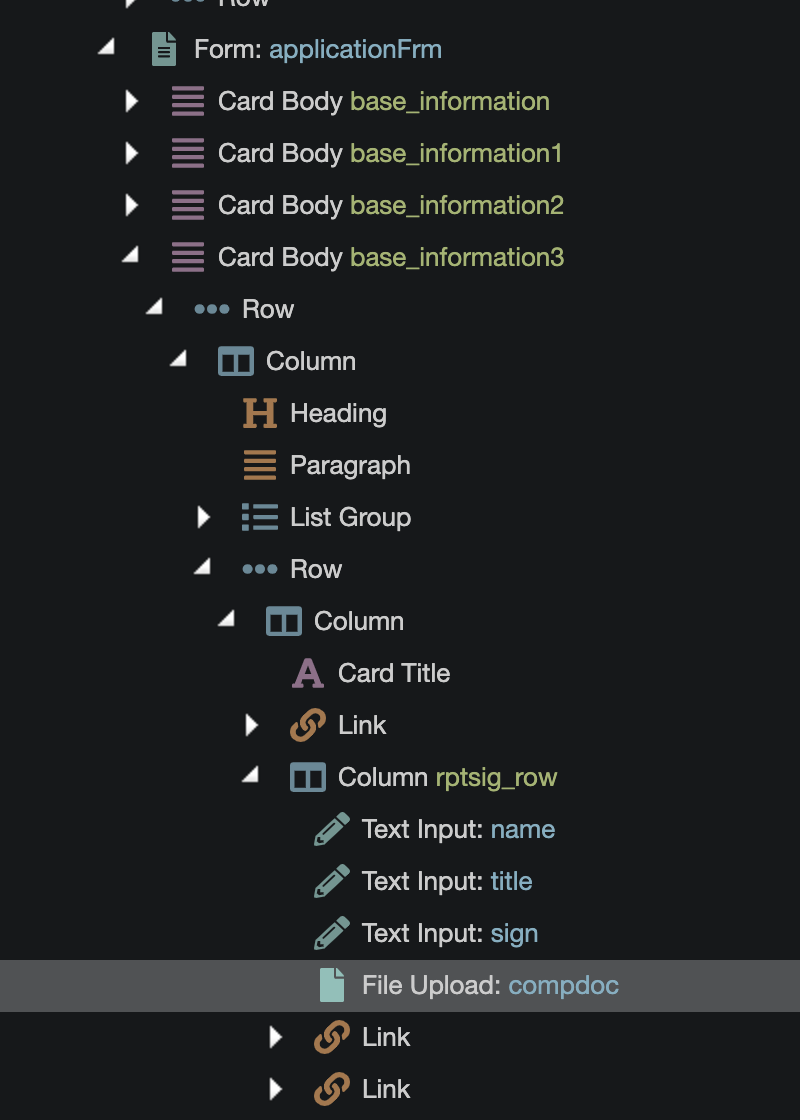Collapse the applicationFrm form node
The width and height of the screenshot is (800, 1120).
pyautogui.click(x=107, y=48)
